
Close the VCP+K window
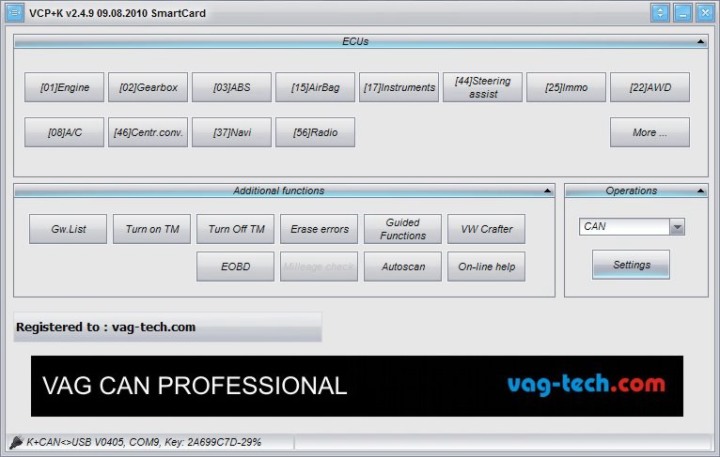coord(705,13)
